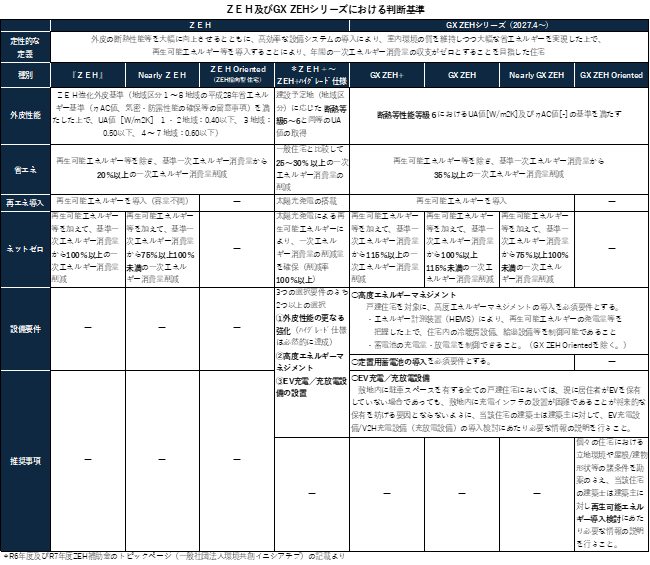Click the 再エネ導入 row label
The image size is (650, 565).
(25, 203)
